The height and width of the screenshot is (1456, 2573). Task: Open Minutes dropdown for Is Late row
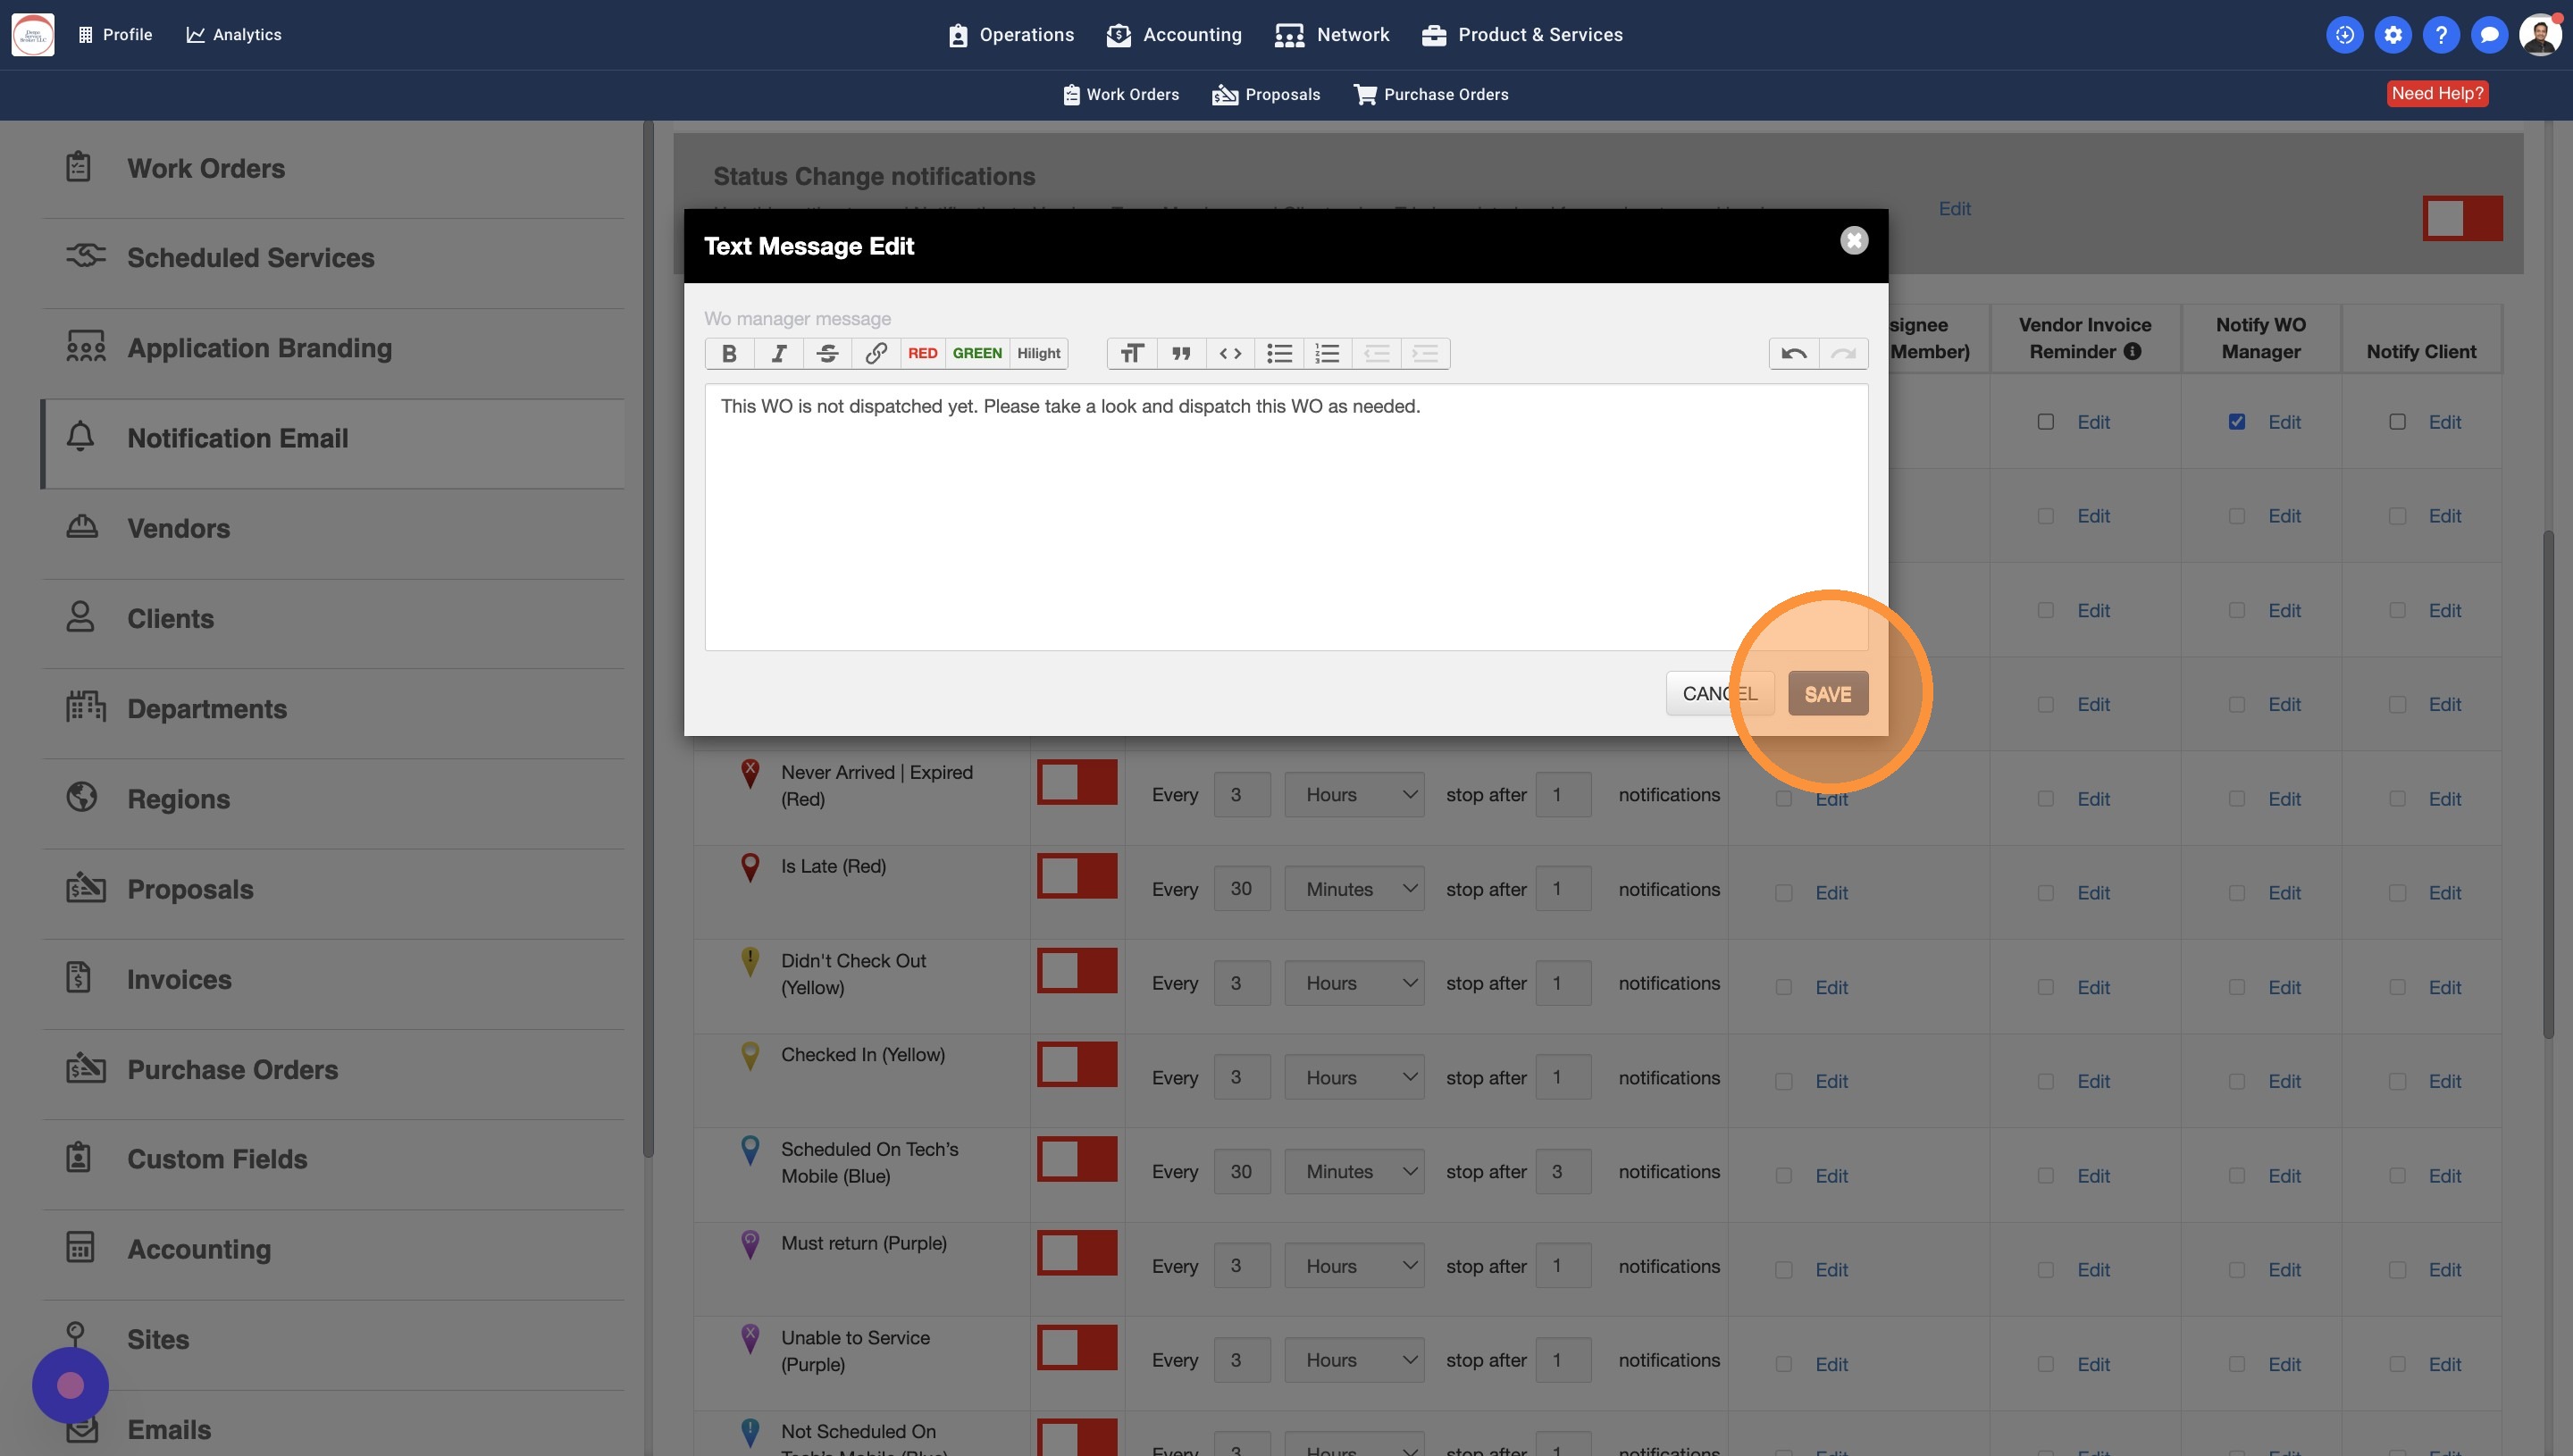[x=1354, y=889]
